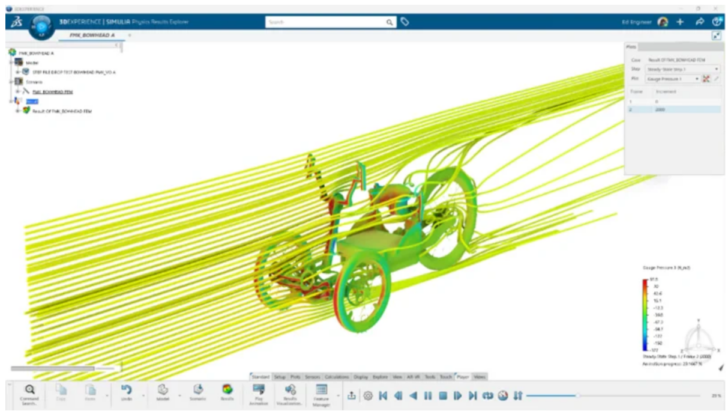Switch to the Plots toolbar tab
Image resolution: width=728 pixels, height=417 pixels.
coord(295,377)
